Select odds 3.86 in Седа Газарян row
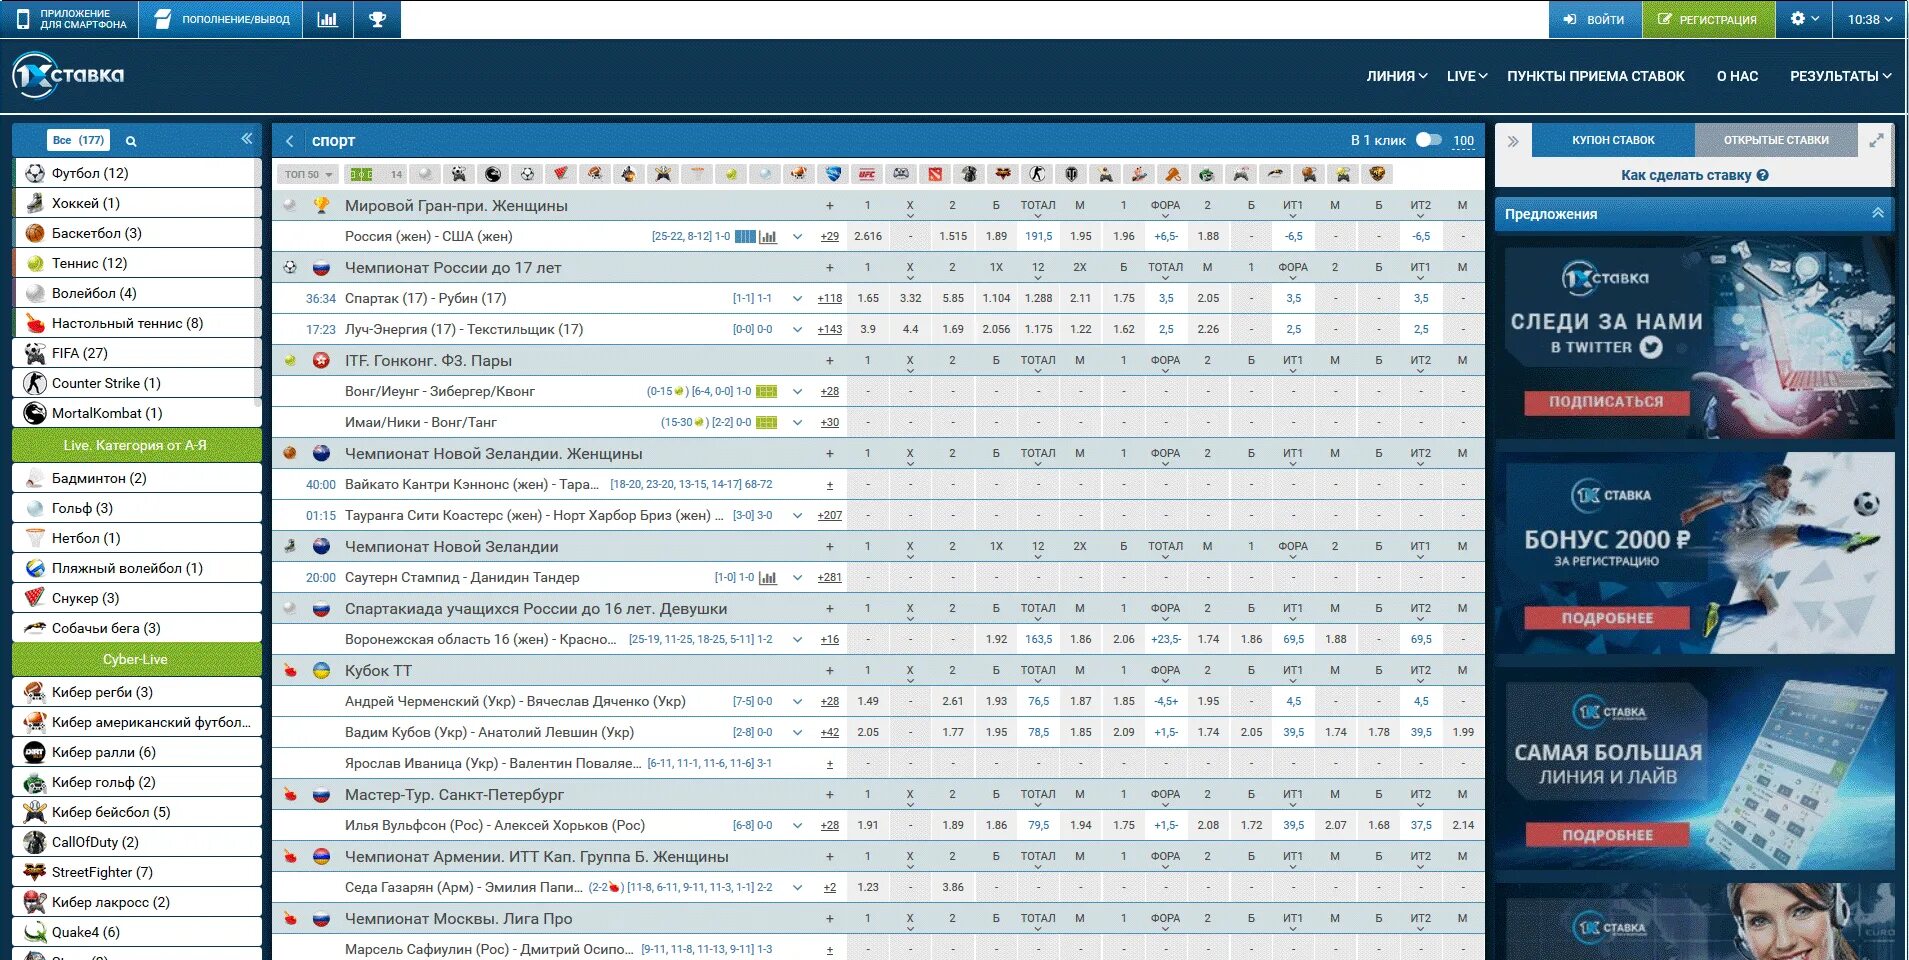Image resolution: width=1909 pixels, height=960 pixels. point(953,888)
